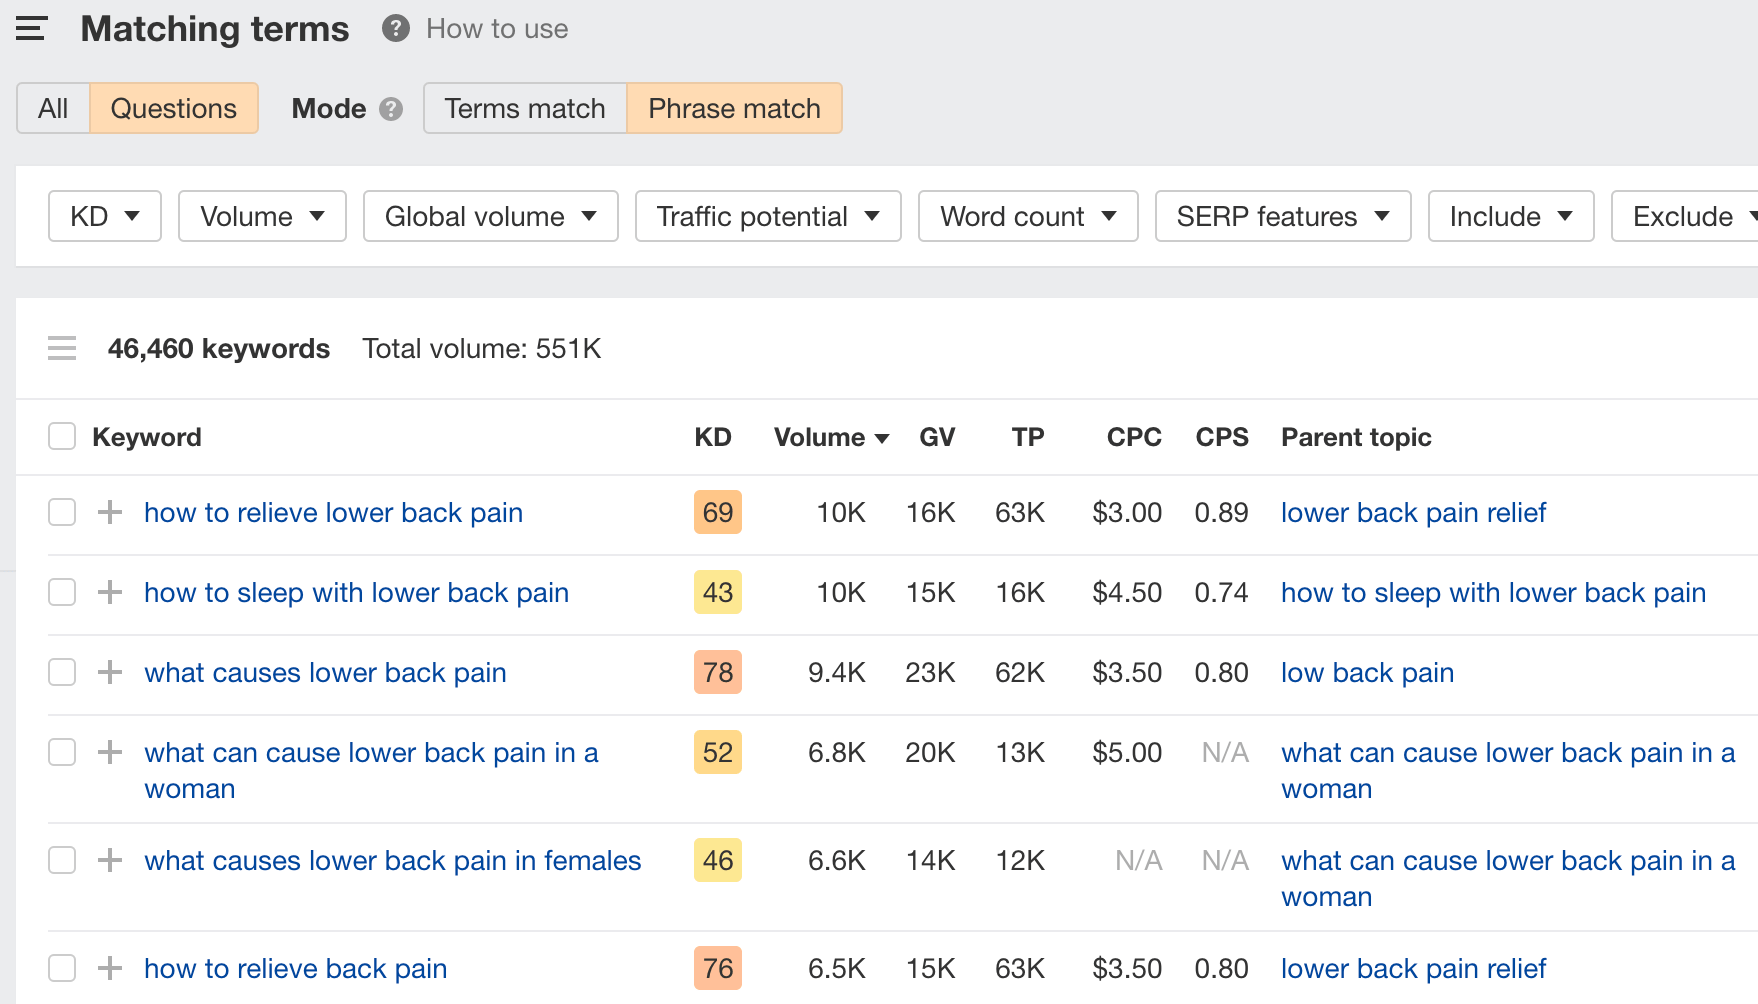Switch to the Questions tab
Image resolution: width=1758 pixels, height=1004 pixels.
[x=173, y=108]
